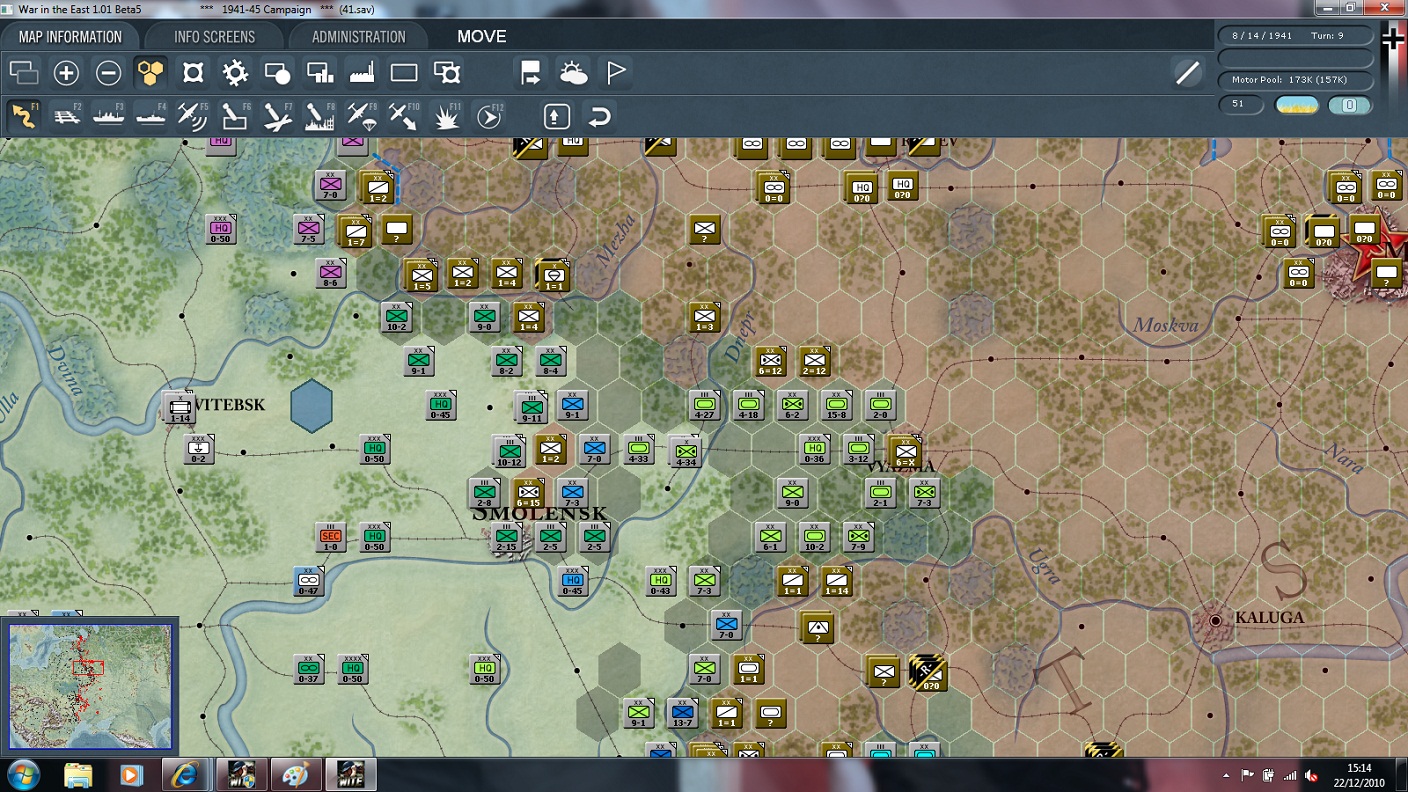Select the F11 explosion mode icon
This screenshot has width=1408, height=792.
pos(446,116)
